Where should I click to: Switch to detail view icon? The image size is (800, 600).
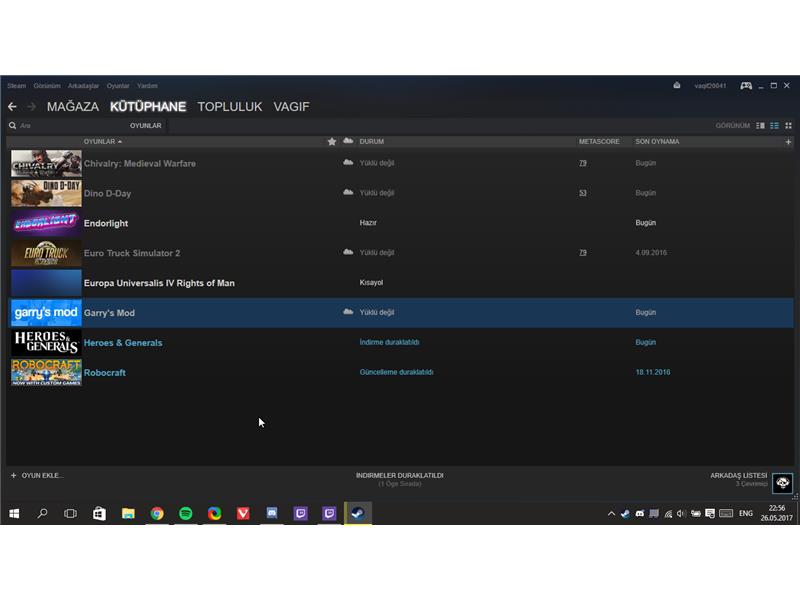point(760,126)
